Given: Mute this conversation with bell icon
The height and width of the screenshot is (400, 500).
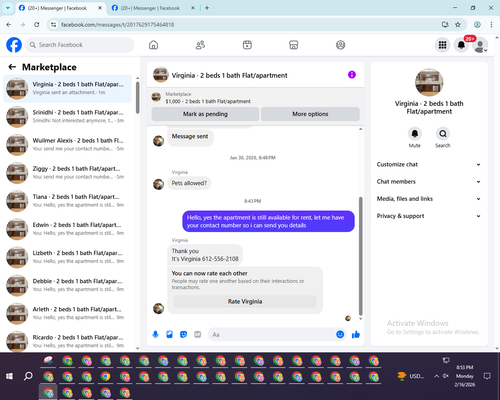Looking at the screenshot, I should point(415,134).
